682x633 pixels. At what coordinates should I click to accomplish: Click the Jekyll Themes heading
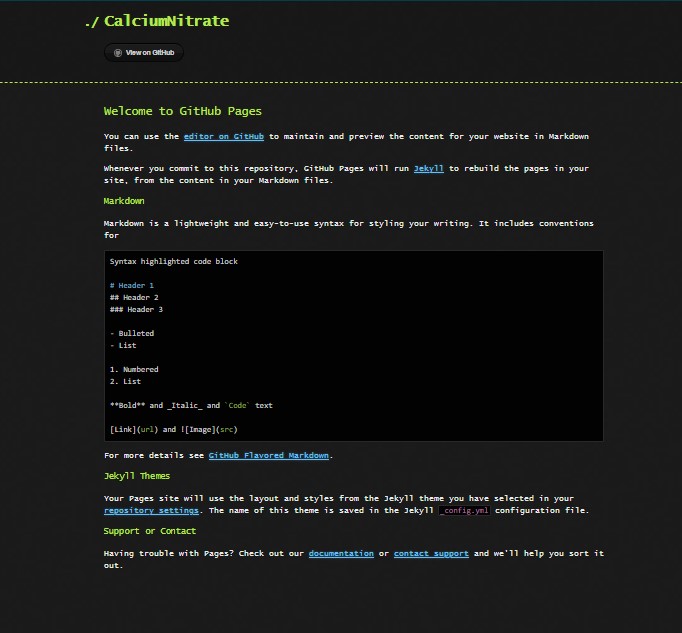click(x=137, y=476)
